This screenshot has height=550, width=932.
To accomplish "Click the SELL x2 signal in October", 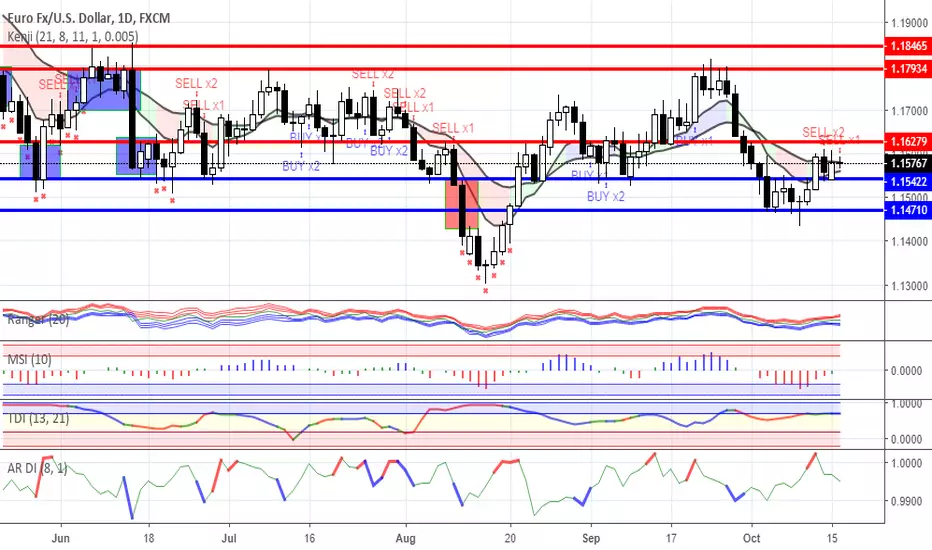I will 823,131.
